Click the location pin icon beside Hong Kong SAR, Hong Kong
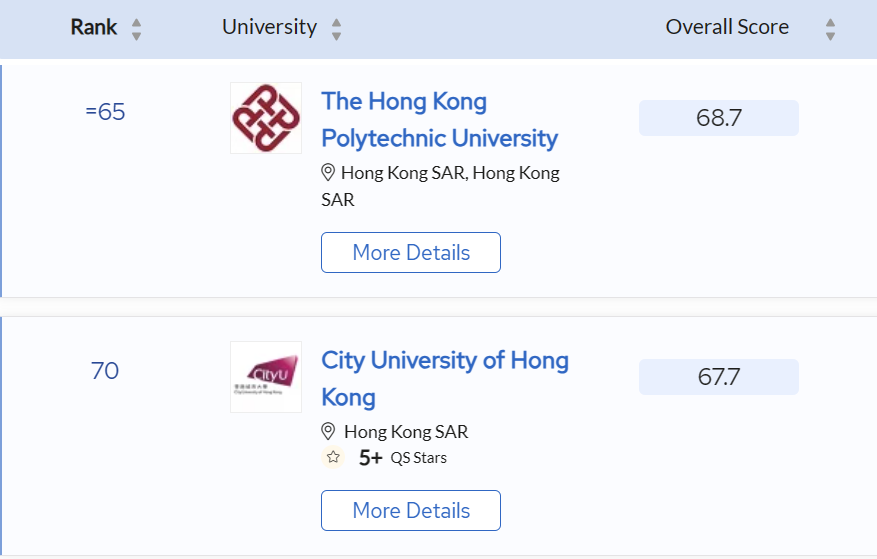The image size is (877, 559). tap(328, 172)
